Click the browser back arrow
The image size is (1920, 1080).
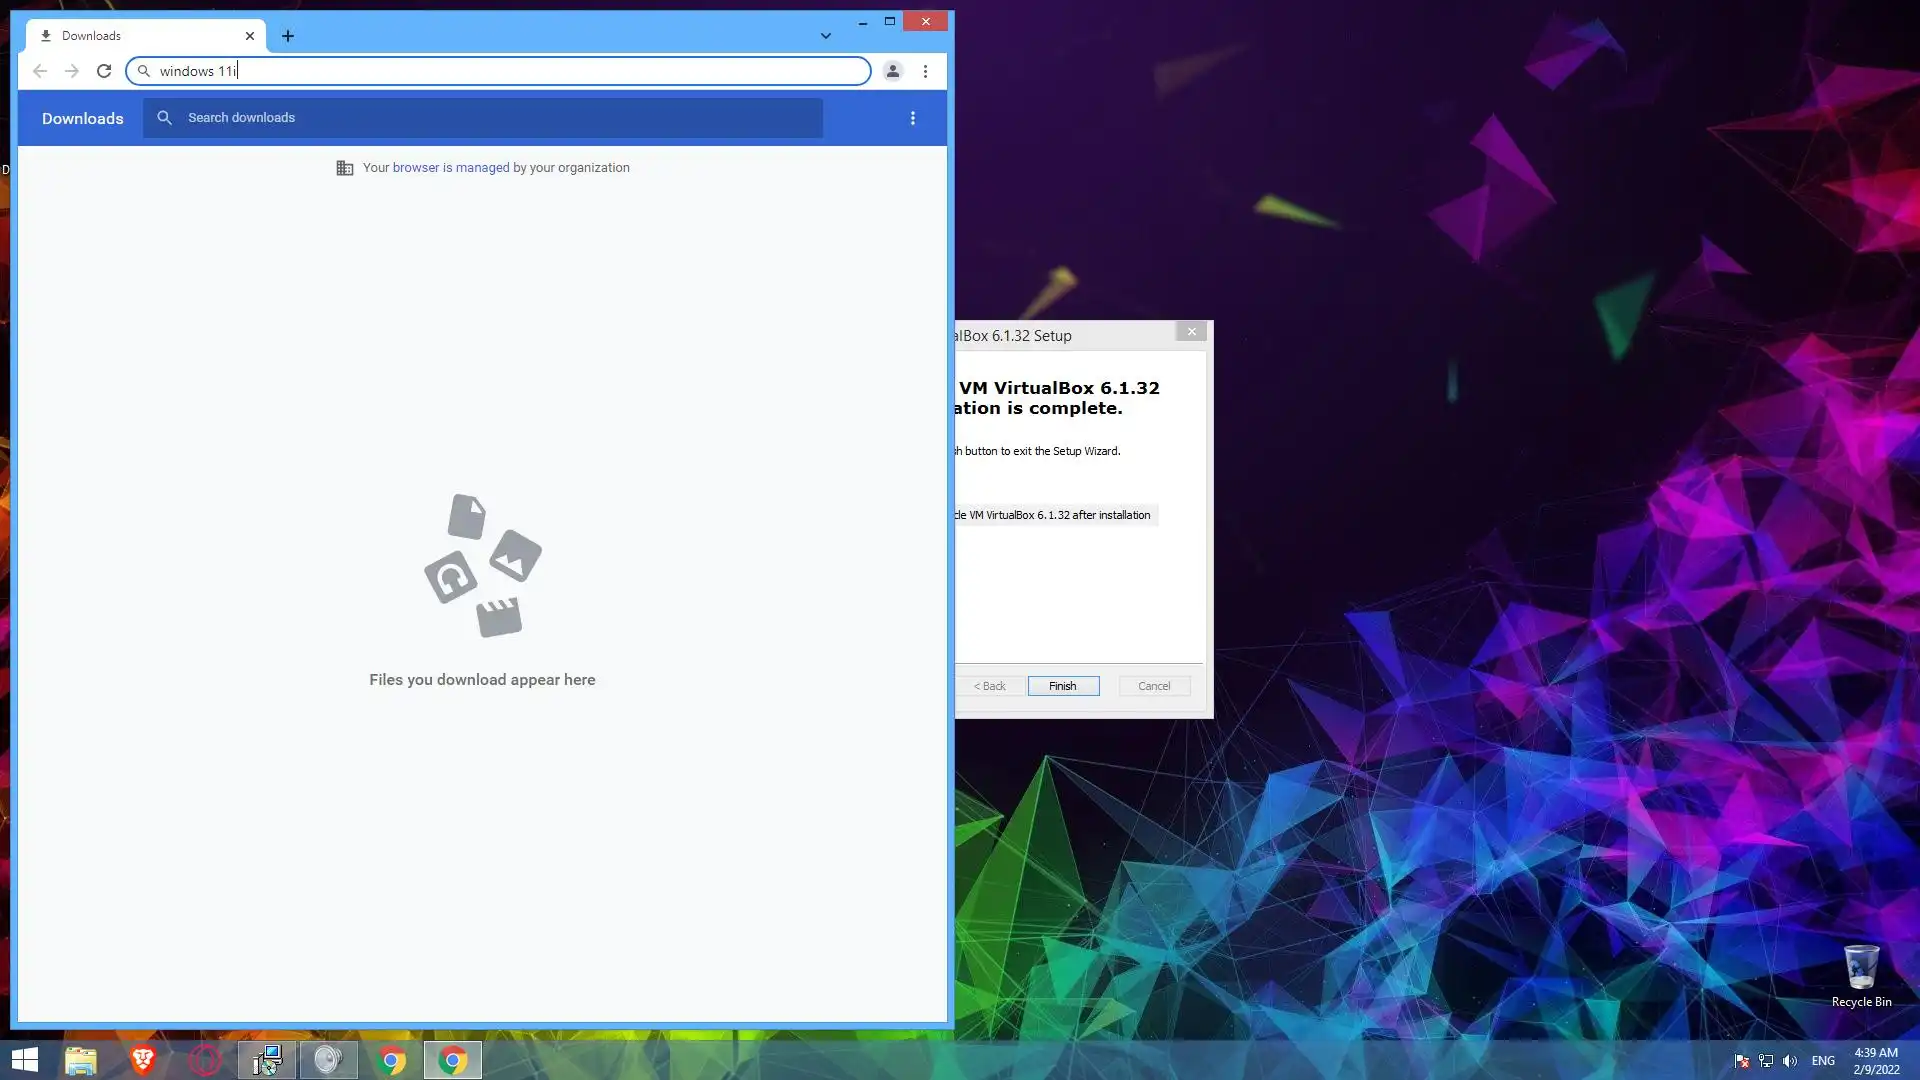[x=40, y=71]
